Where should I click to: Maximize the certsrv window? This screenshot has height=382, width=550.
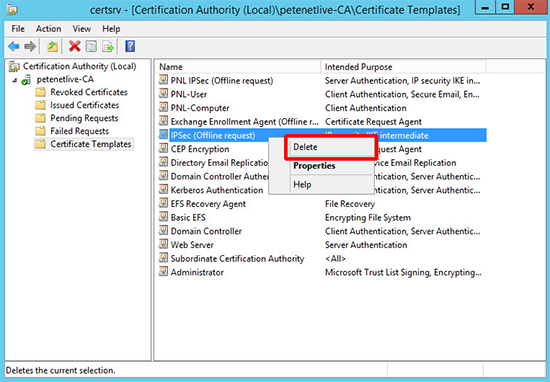pos(505,7)
